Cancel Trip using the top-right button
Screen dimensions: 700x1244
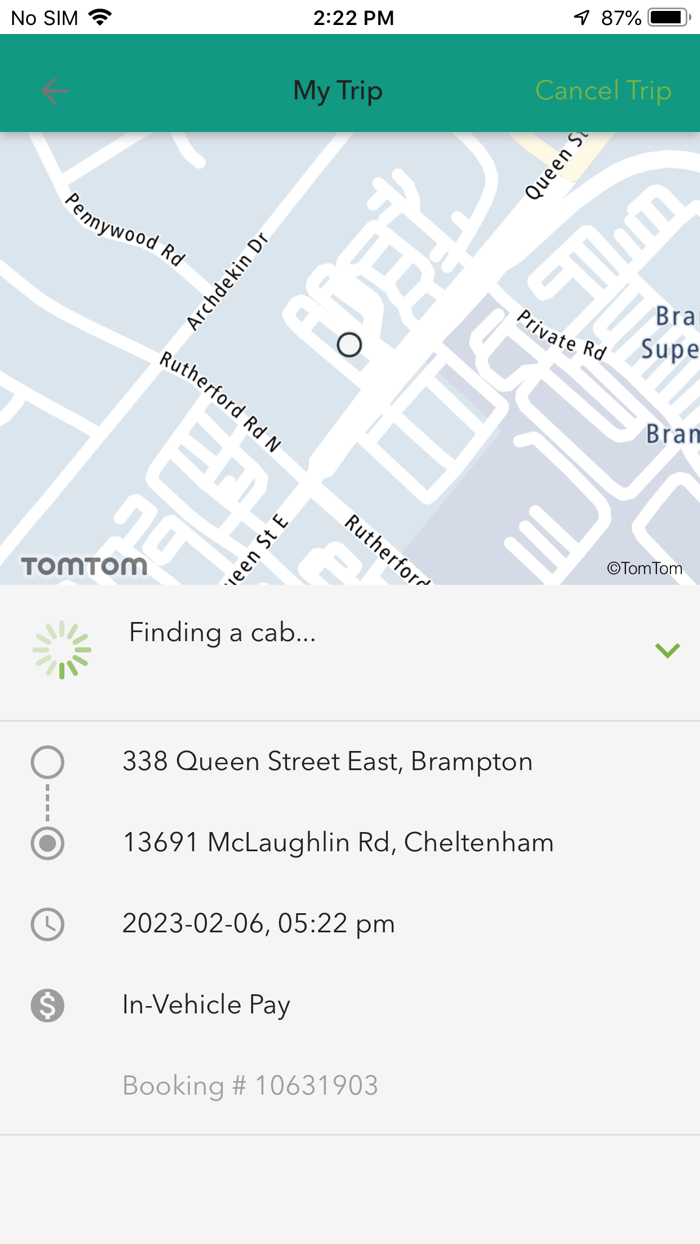click(x=602, y=90)
